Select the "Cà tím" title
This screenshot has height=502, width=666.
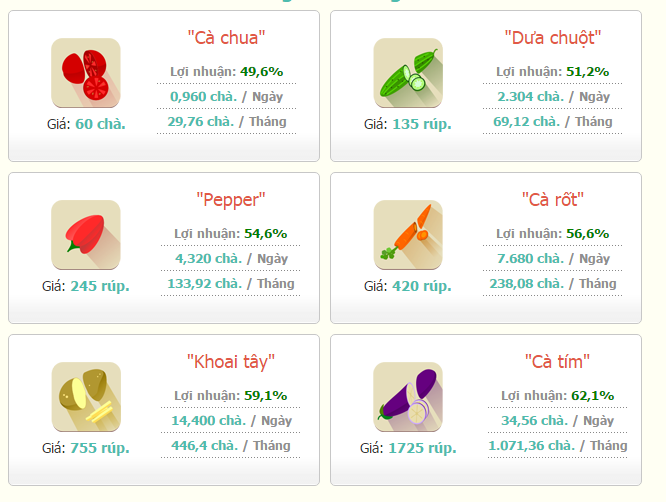[557, 362]
